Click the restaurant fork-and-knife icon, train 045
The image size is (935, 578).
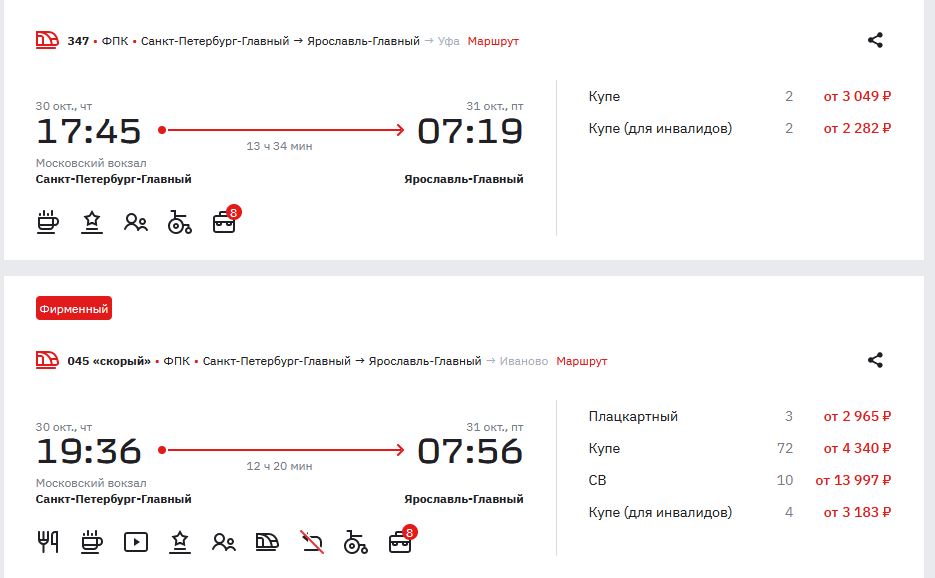(x=48, y=542)
